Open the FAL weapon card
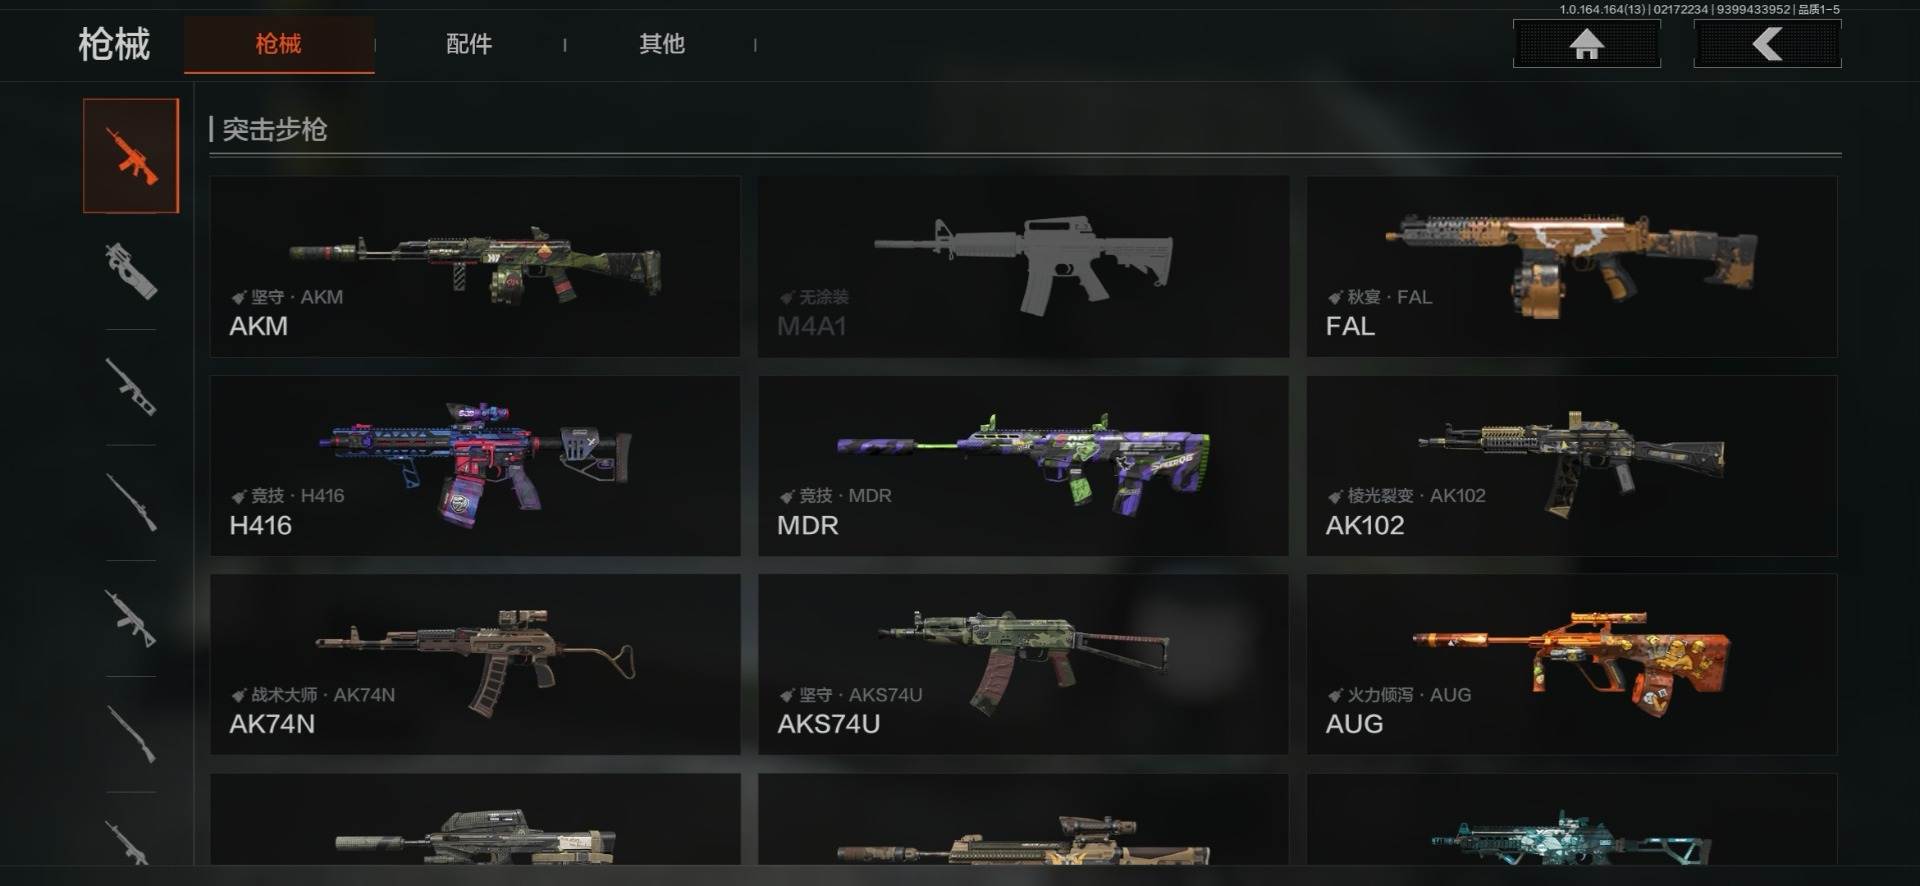 1571,267
